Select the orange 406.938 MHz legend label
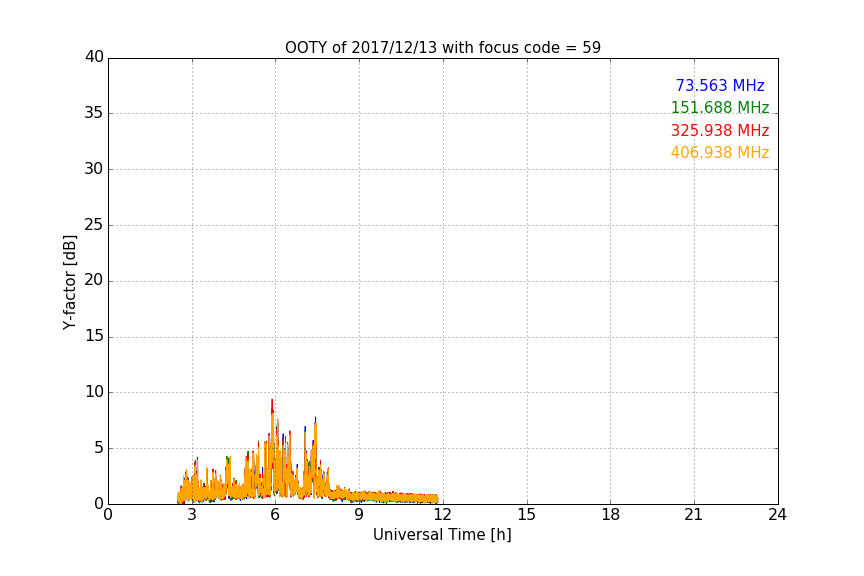The width and height of the screenshot is (864, 576). pos(720,152)
